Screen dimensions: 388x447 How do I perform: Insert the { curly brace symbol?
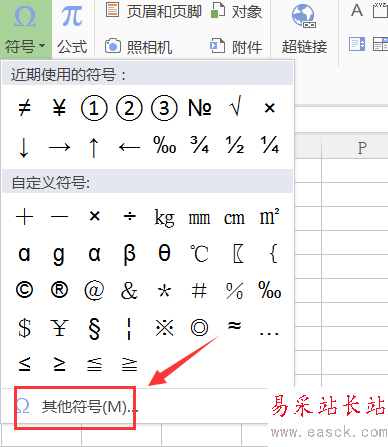273,253
